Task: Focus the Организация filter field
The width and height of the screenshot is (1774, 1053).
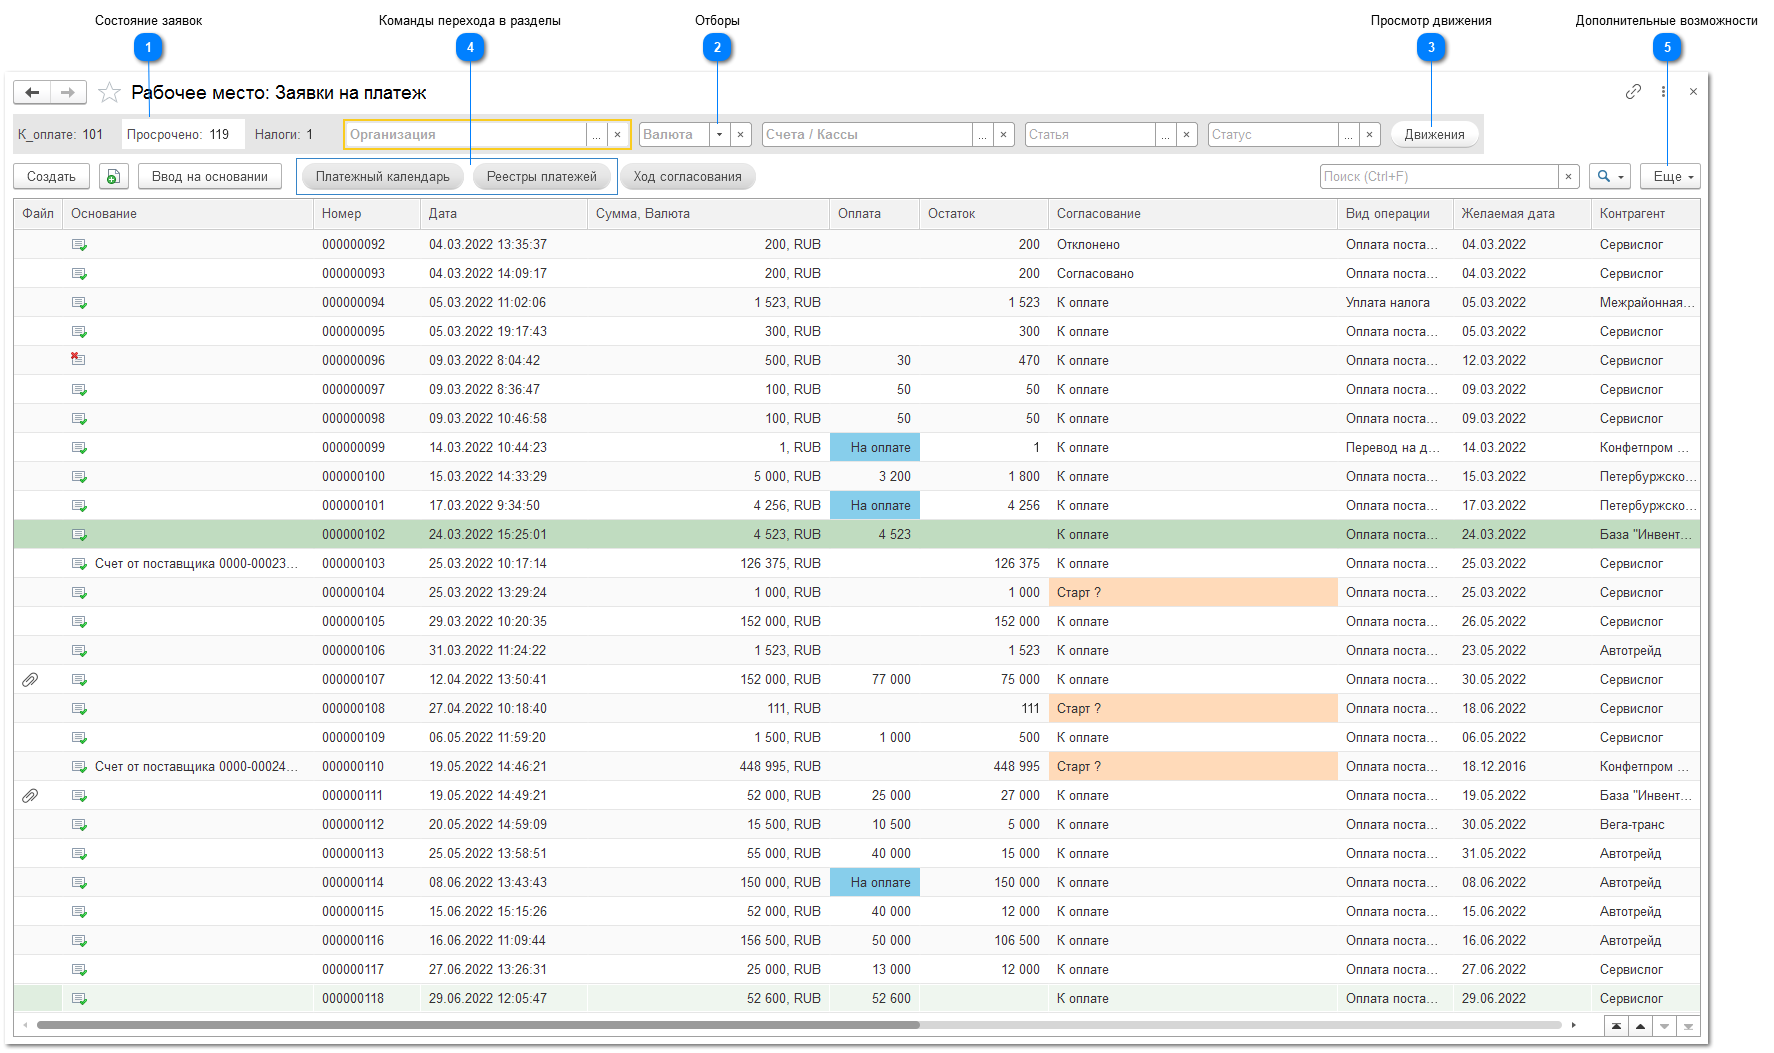Action: pyautogui.click(x=465, y=135)
